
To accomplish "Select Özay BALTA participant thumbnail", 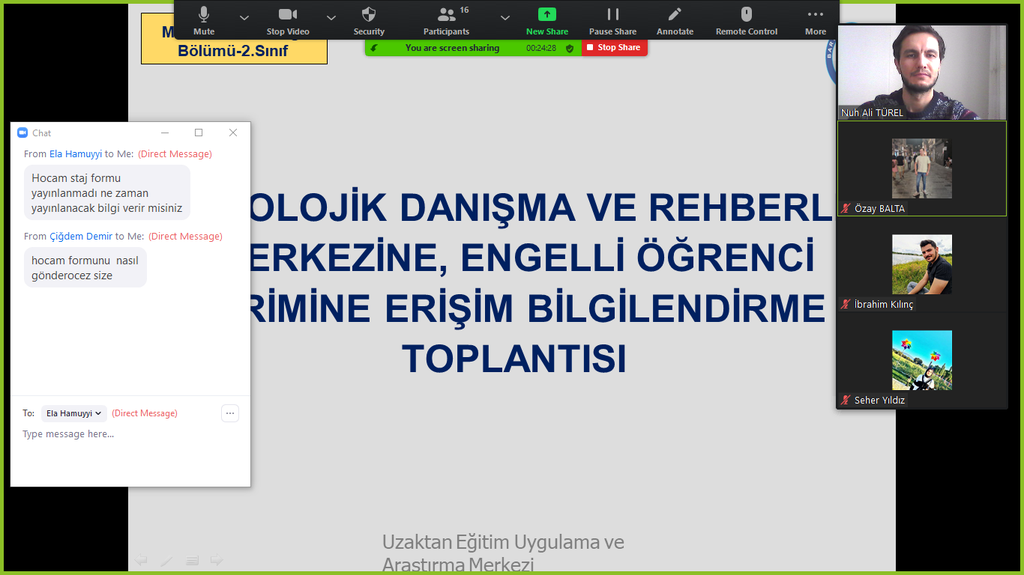I will click(x=922, y=169).
